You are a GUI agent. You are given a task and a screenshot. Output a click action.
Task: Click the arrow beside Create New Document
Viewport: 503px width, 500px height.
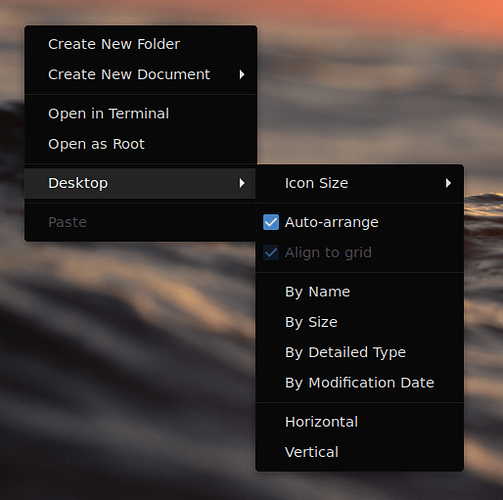tap(242, 74)
